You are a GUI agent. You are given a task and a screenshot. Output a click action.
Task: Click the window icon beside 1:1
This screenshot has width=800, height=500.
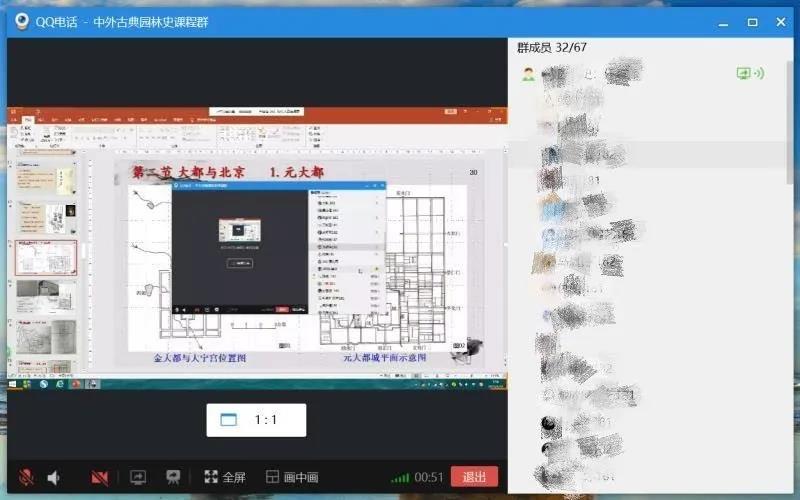click(229, 420)
